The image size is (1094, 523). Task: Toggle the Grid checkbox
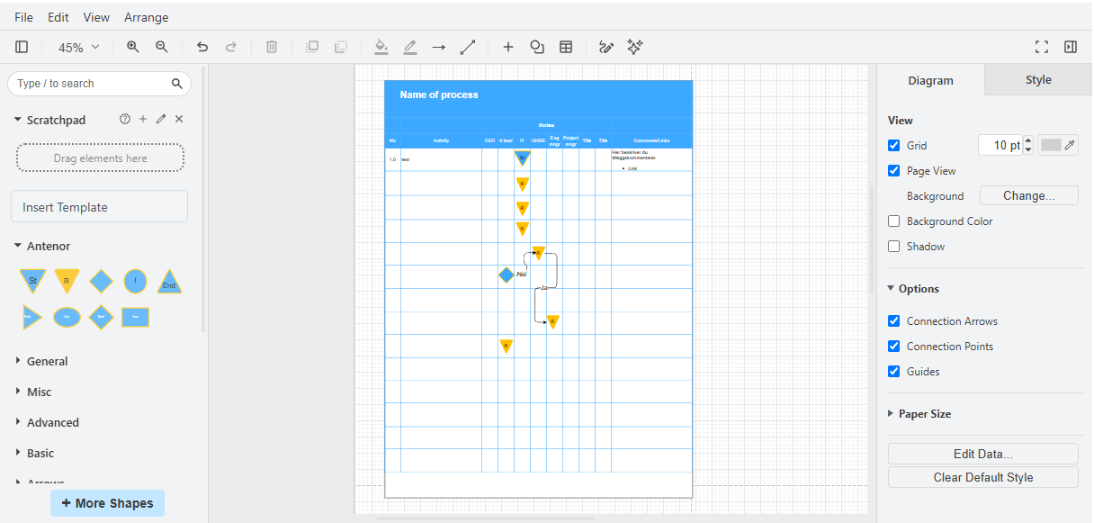(x=894, y=146)
